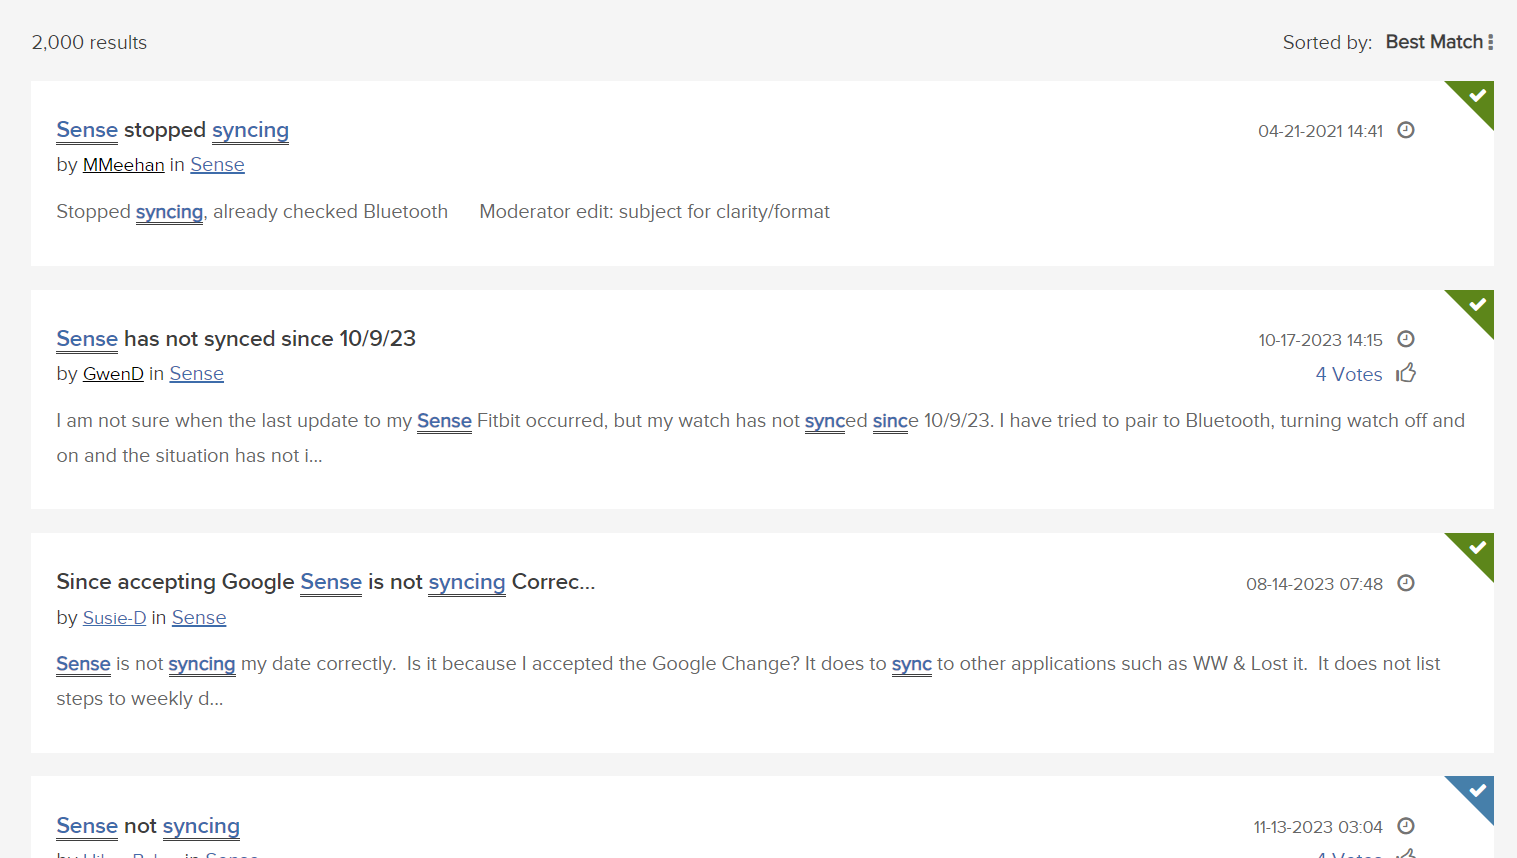Viewport: 1517px width, 858px height.
Task: Click the sort options vertical dots icon
Action: tap(1490, 42)
